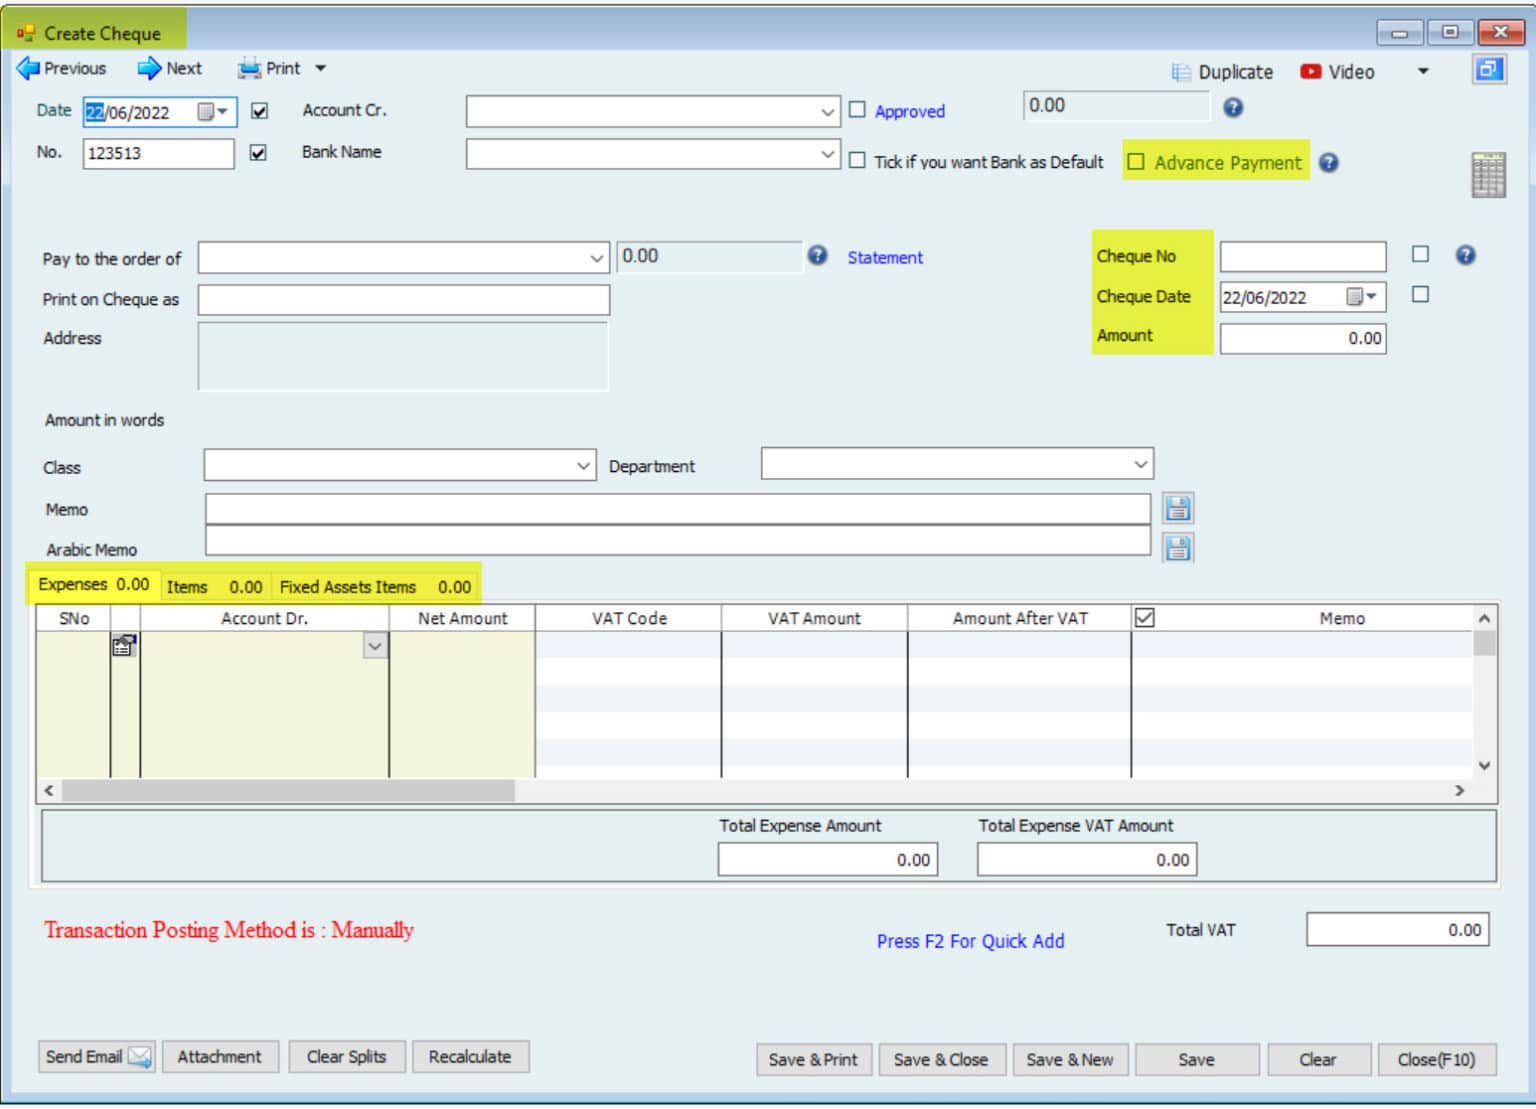Open the Statement link
The width and height of the screenshot is (1536, 1109).
tap(885, 257)
